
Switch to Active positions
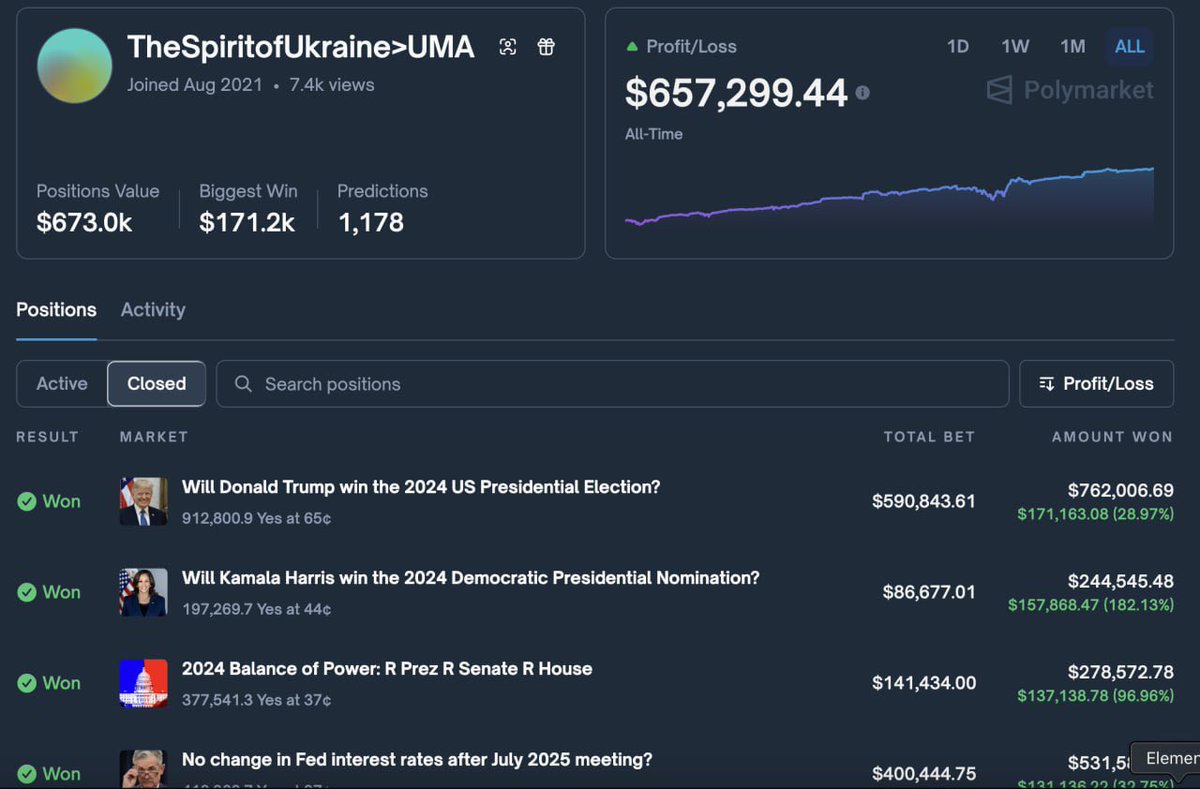[61, 383]
